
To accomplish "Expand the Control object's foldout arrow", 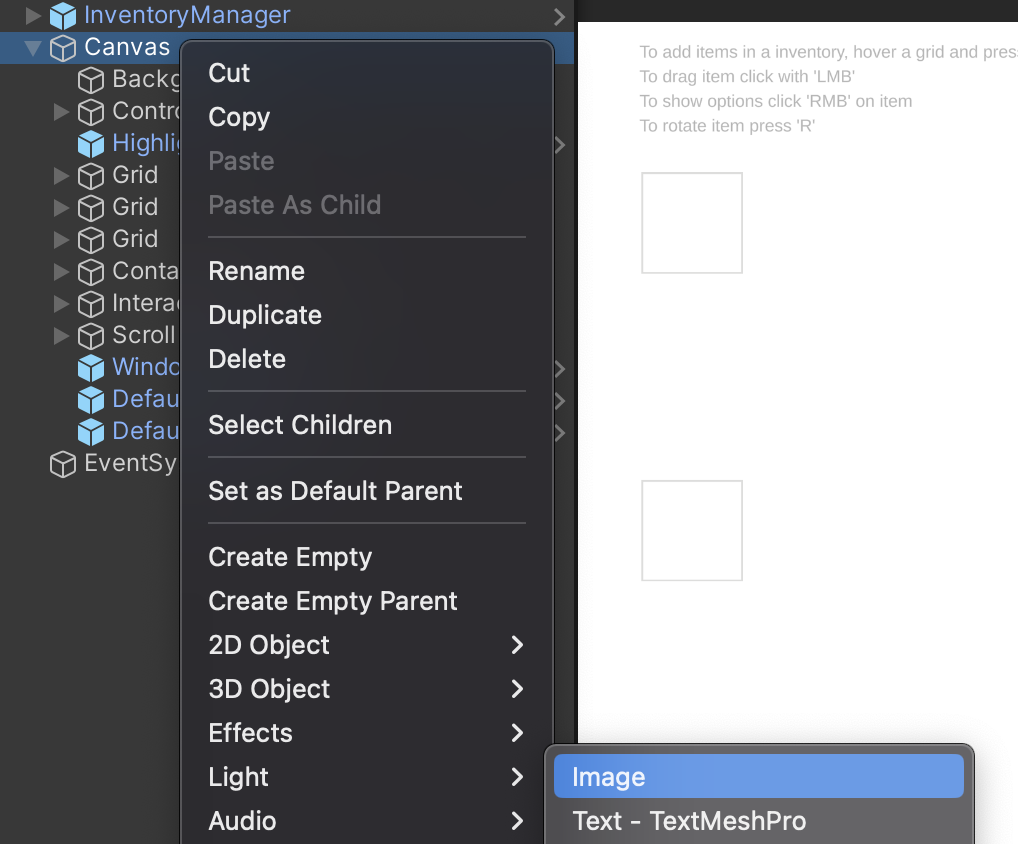I will [61, 112].
